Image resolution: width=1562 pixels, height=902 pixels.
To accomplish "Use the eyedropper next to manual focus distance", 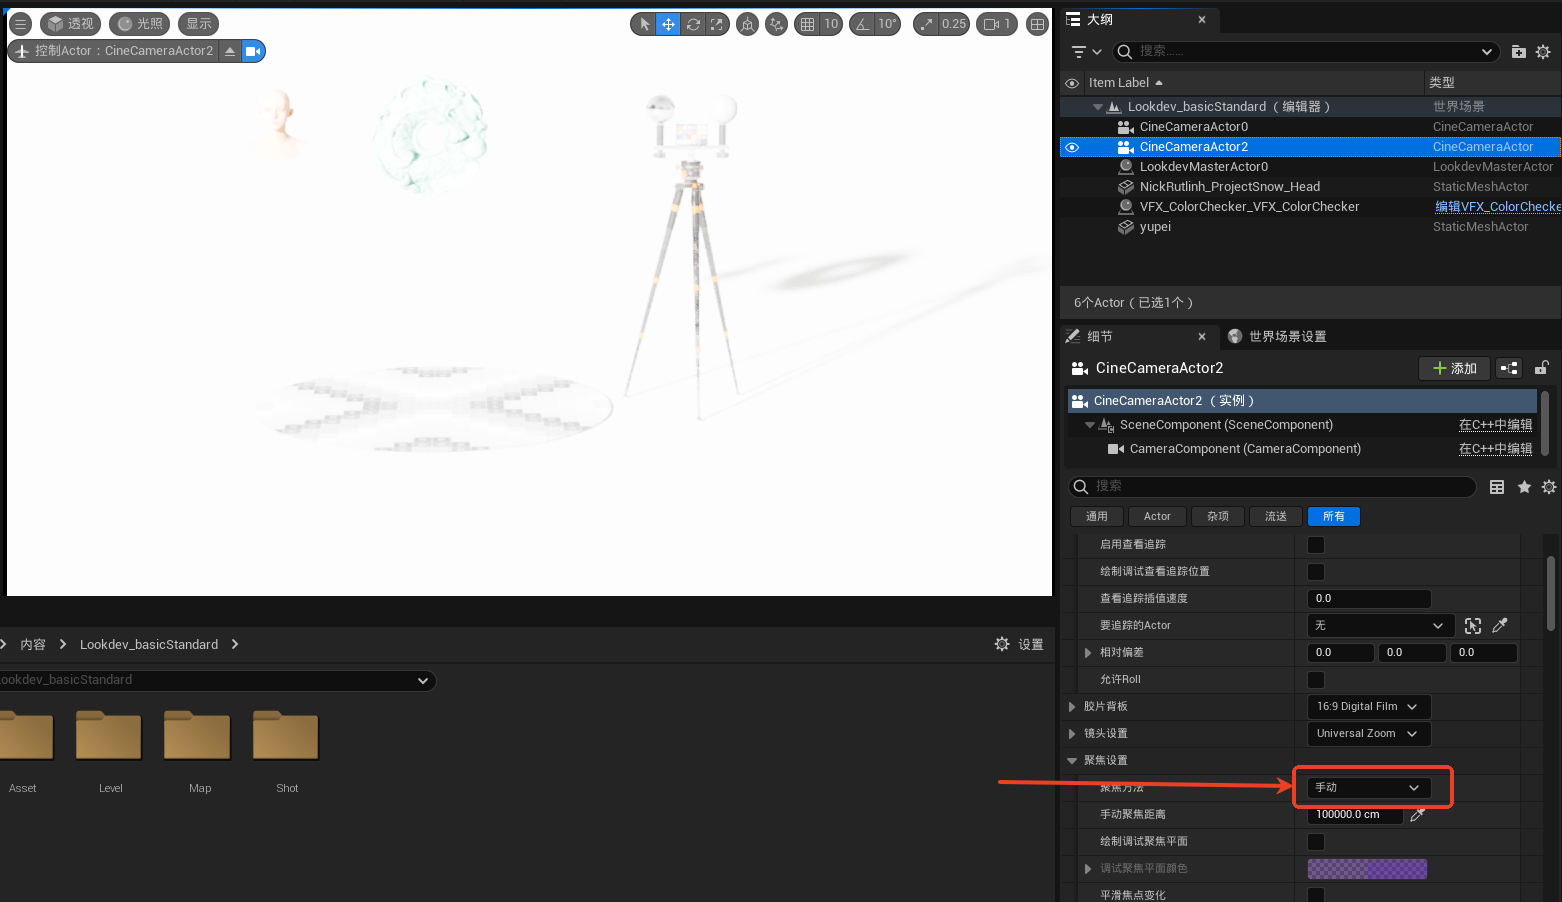I will (x=1417, y=815).
